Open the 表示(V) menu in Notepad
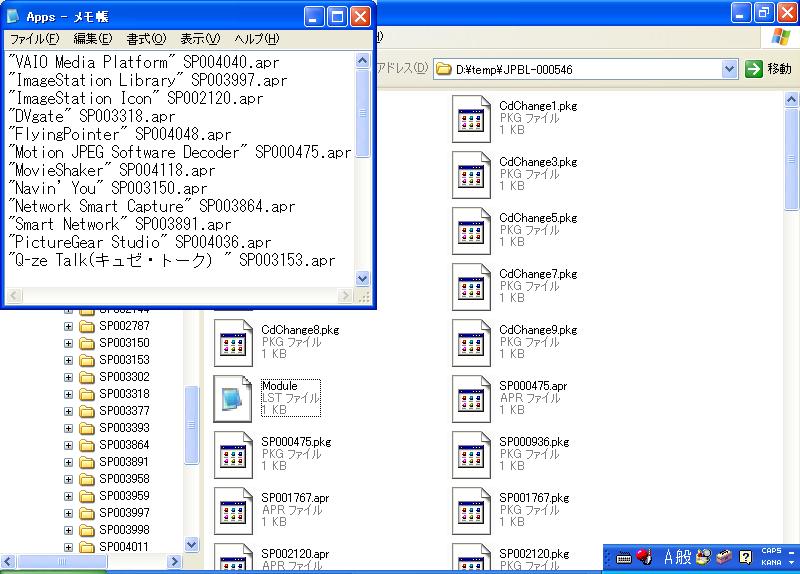The width and height of the screenshot is (800, 574). (x=200, y=39)
